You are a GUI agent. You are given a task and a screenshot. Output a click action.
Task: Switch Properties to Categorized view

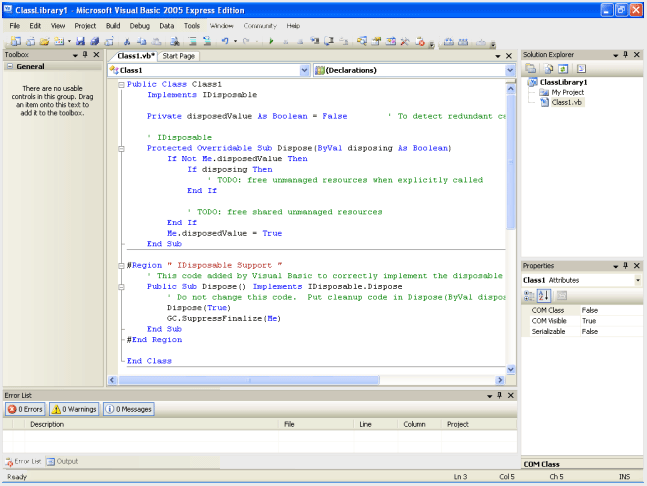(x=530, y=296)
